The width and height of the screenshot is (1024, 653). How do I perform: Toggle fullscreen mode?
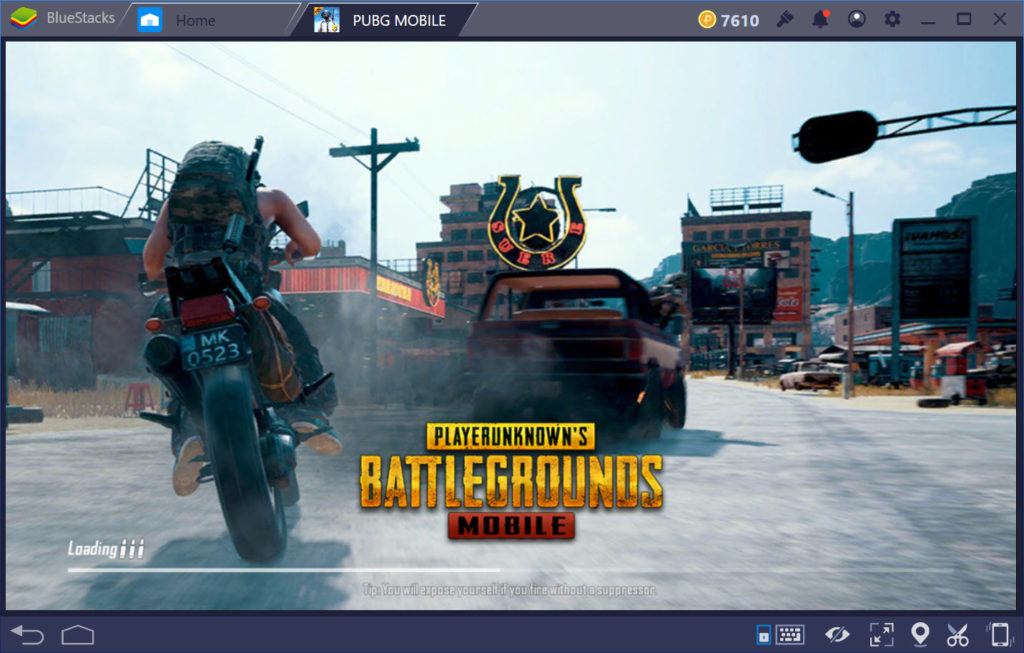882,634
